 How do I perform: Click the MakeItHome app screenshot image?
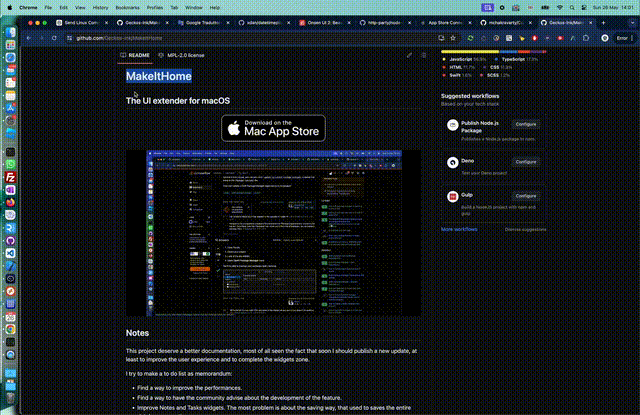coord(272,233)
